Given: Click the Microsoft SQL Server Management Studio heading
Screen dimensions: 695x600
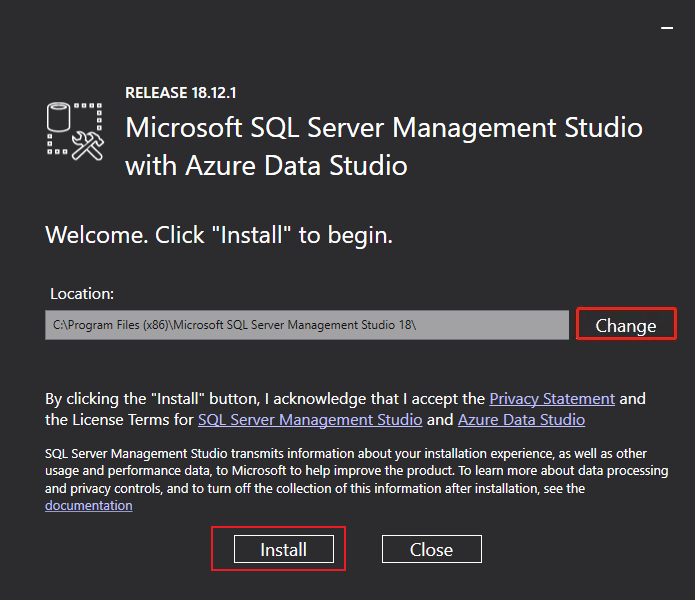Looking at the screenshot, I should click(384, 128).
